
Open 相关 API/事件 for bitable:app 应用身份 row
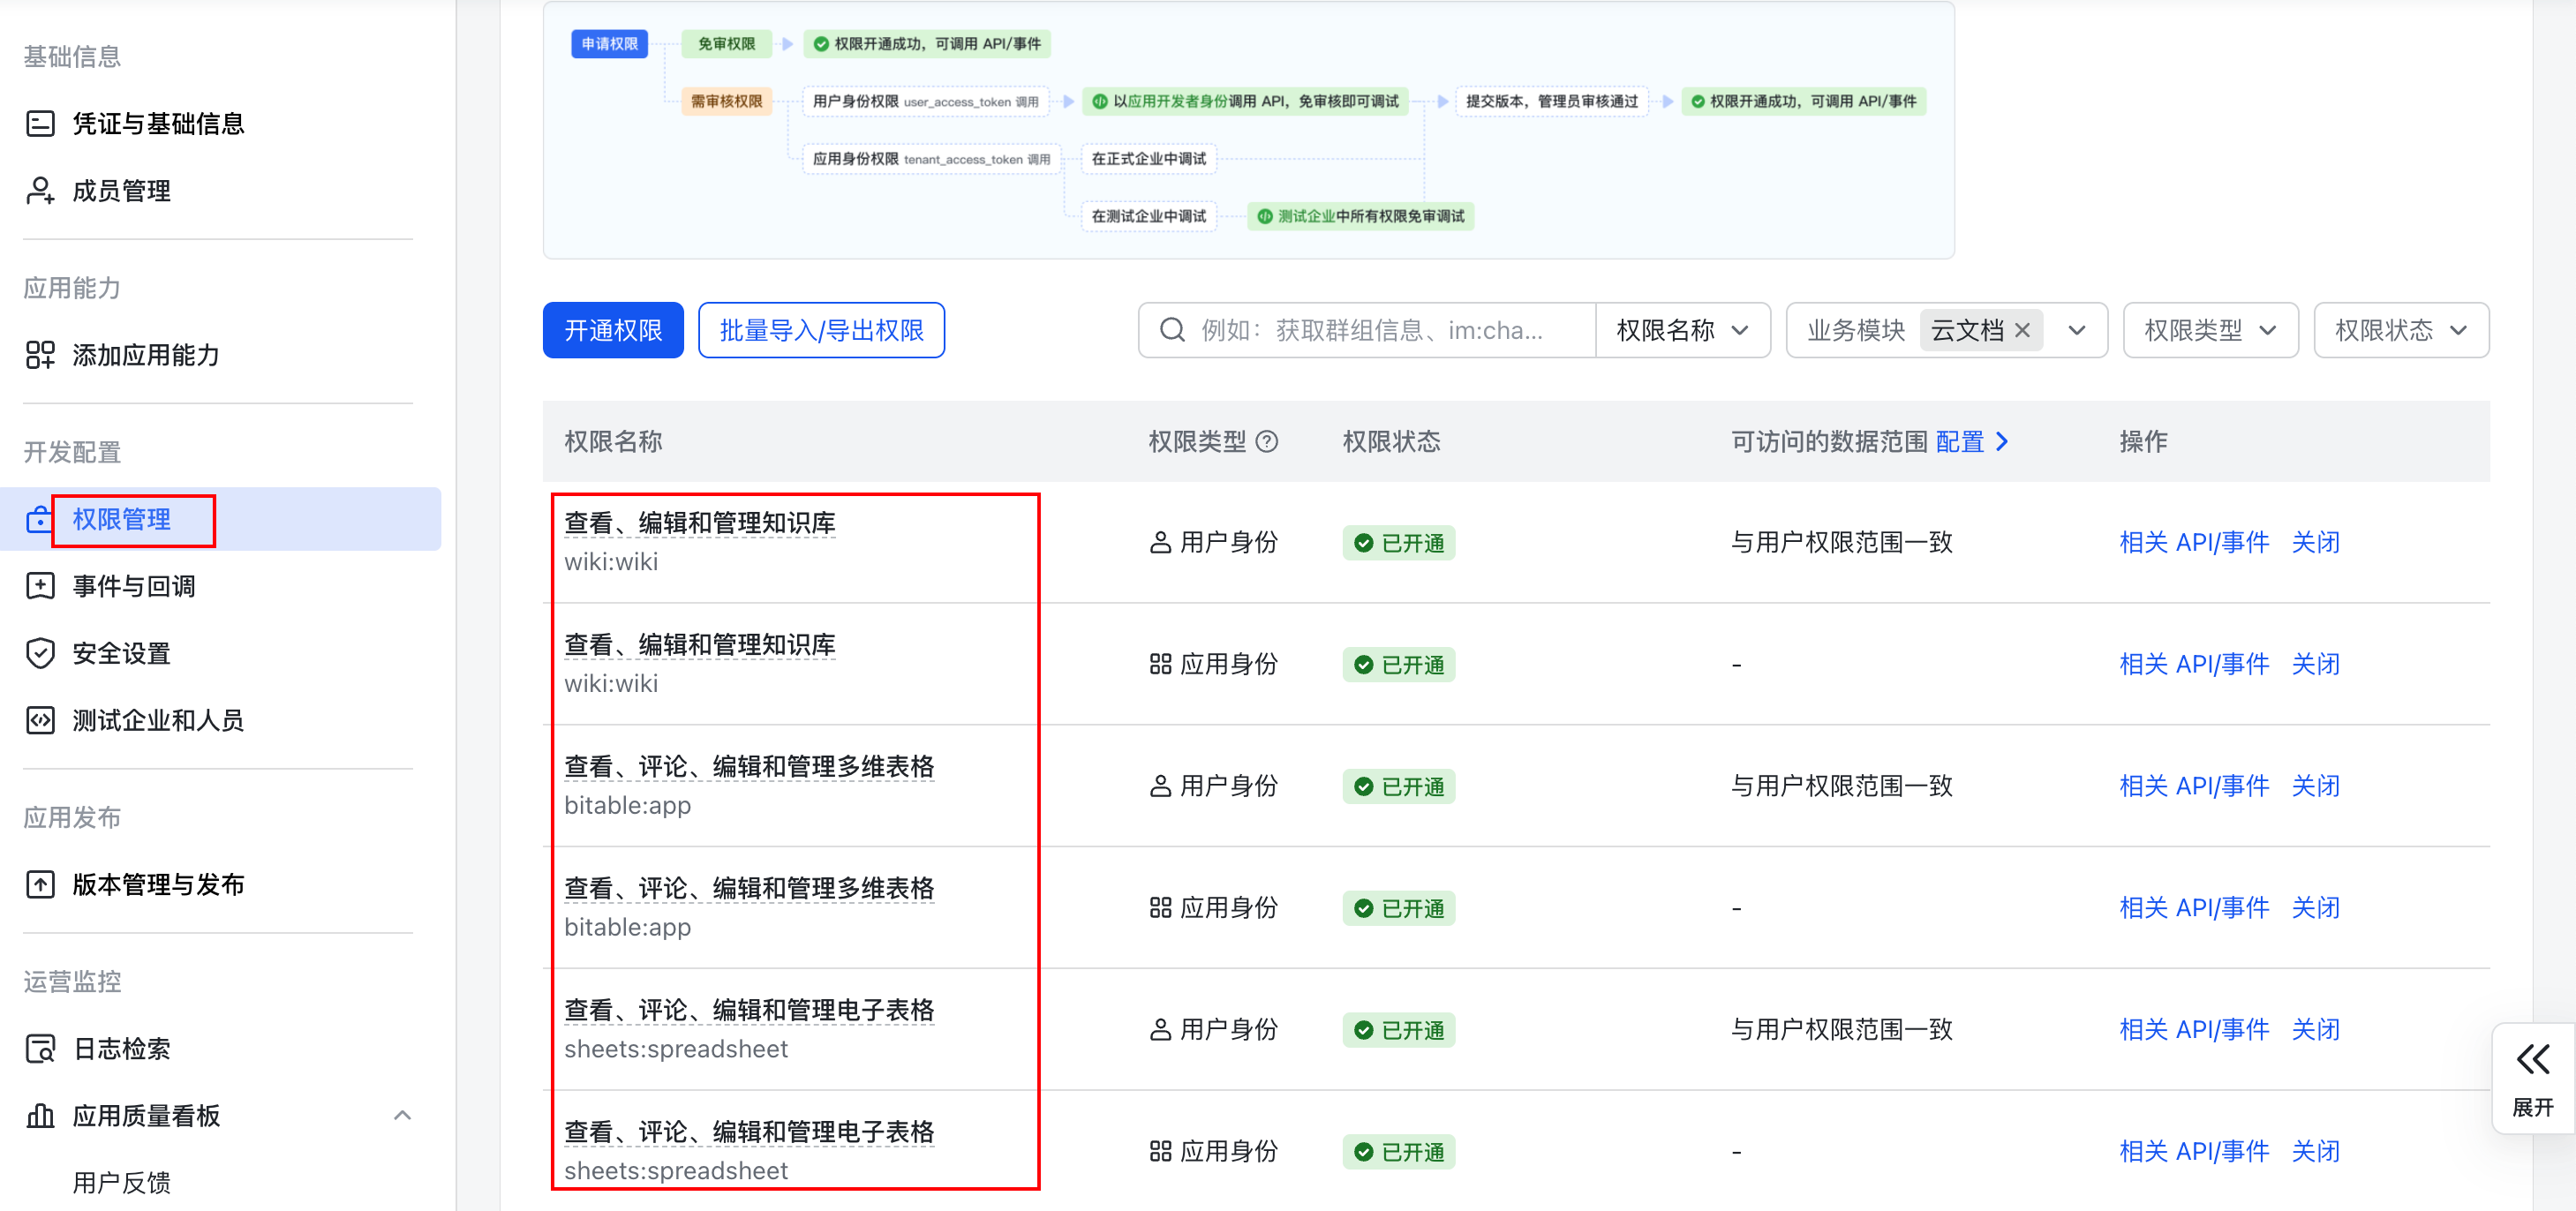2194,908
